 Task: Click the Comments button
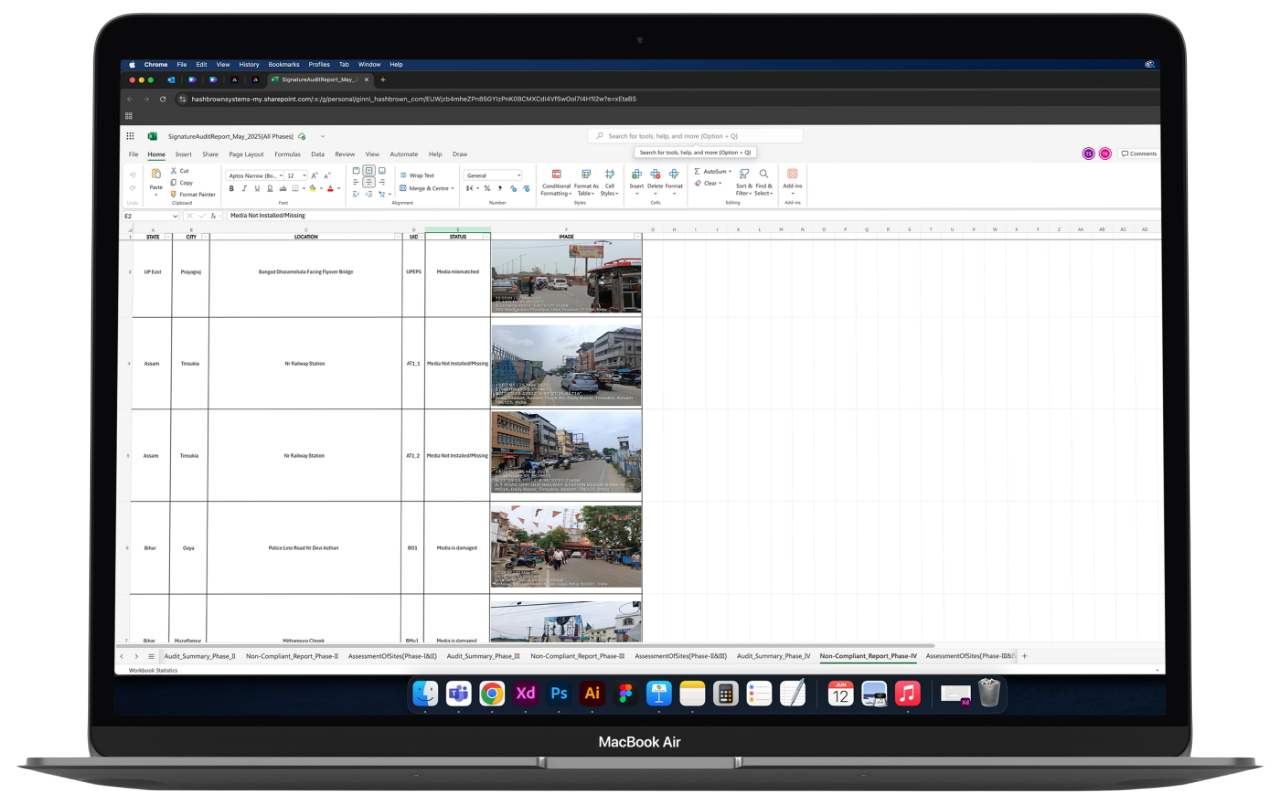1139,154
